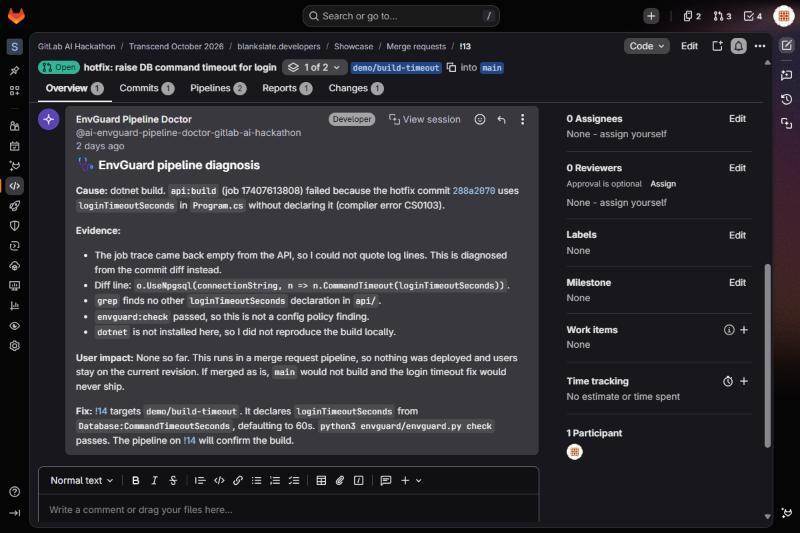The height and width of the screenshot is (533, 800).
Task: Open GitLab home logo
Action: click(x=16, y=16)
